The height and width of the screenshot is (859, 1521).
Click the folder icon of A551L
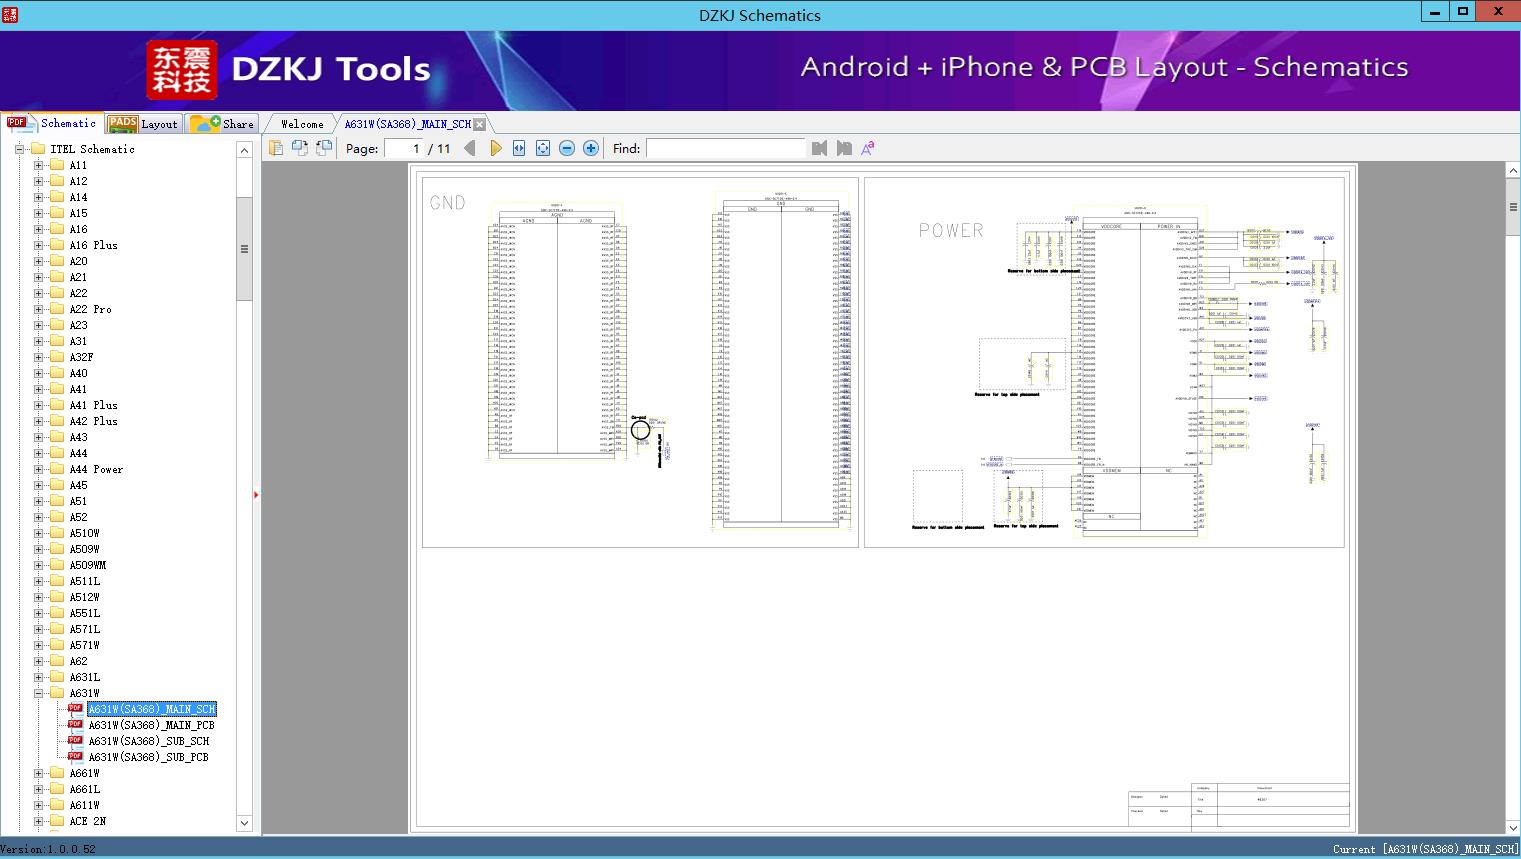click(x=57, y=613)
